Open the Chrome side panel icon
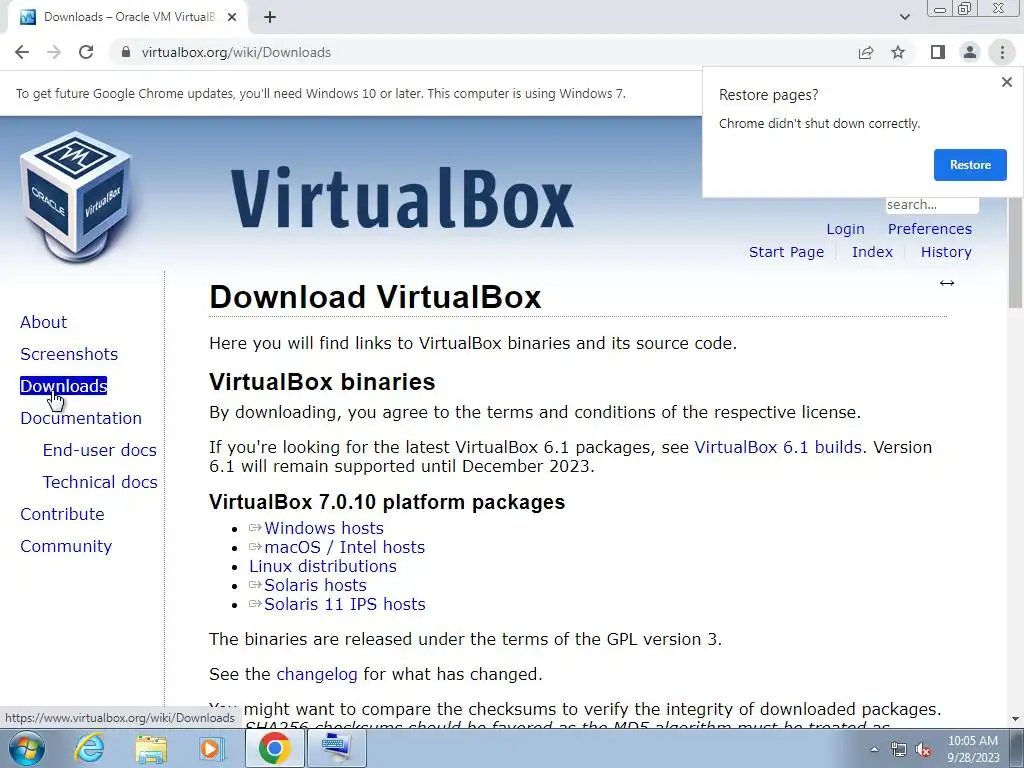 click(938, 52)
